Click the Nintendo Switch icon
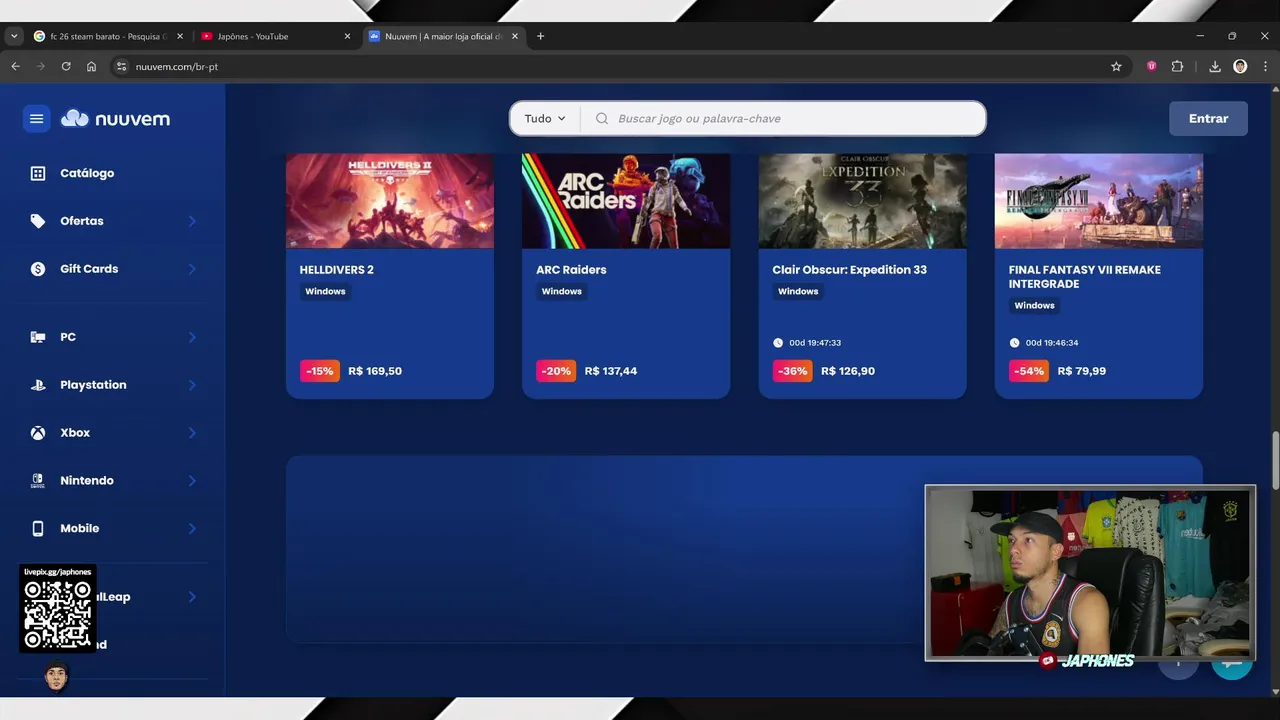 pos(38,481)
